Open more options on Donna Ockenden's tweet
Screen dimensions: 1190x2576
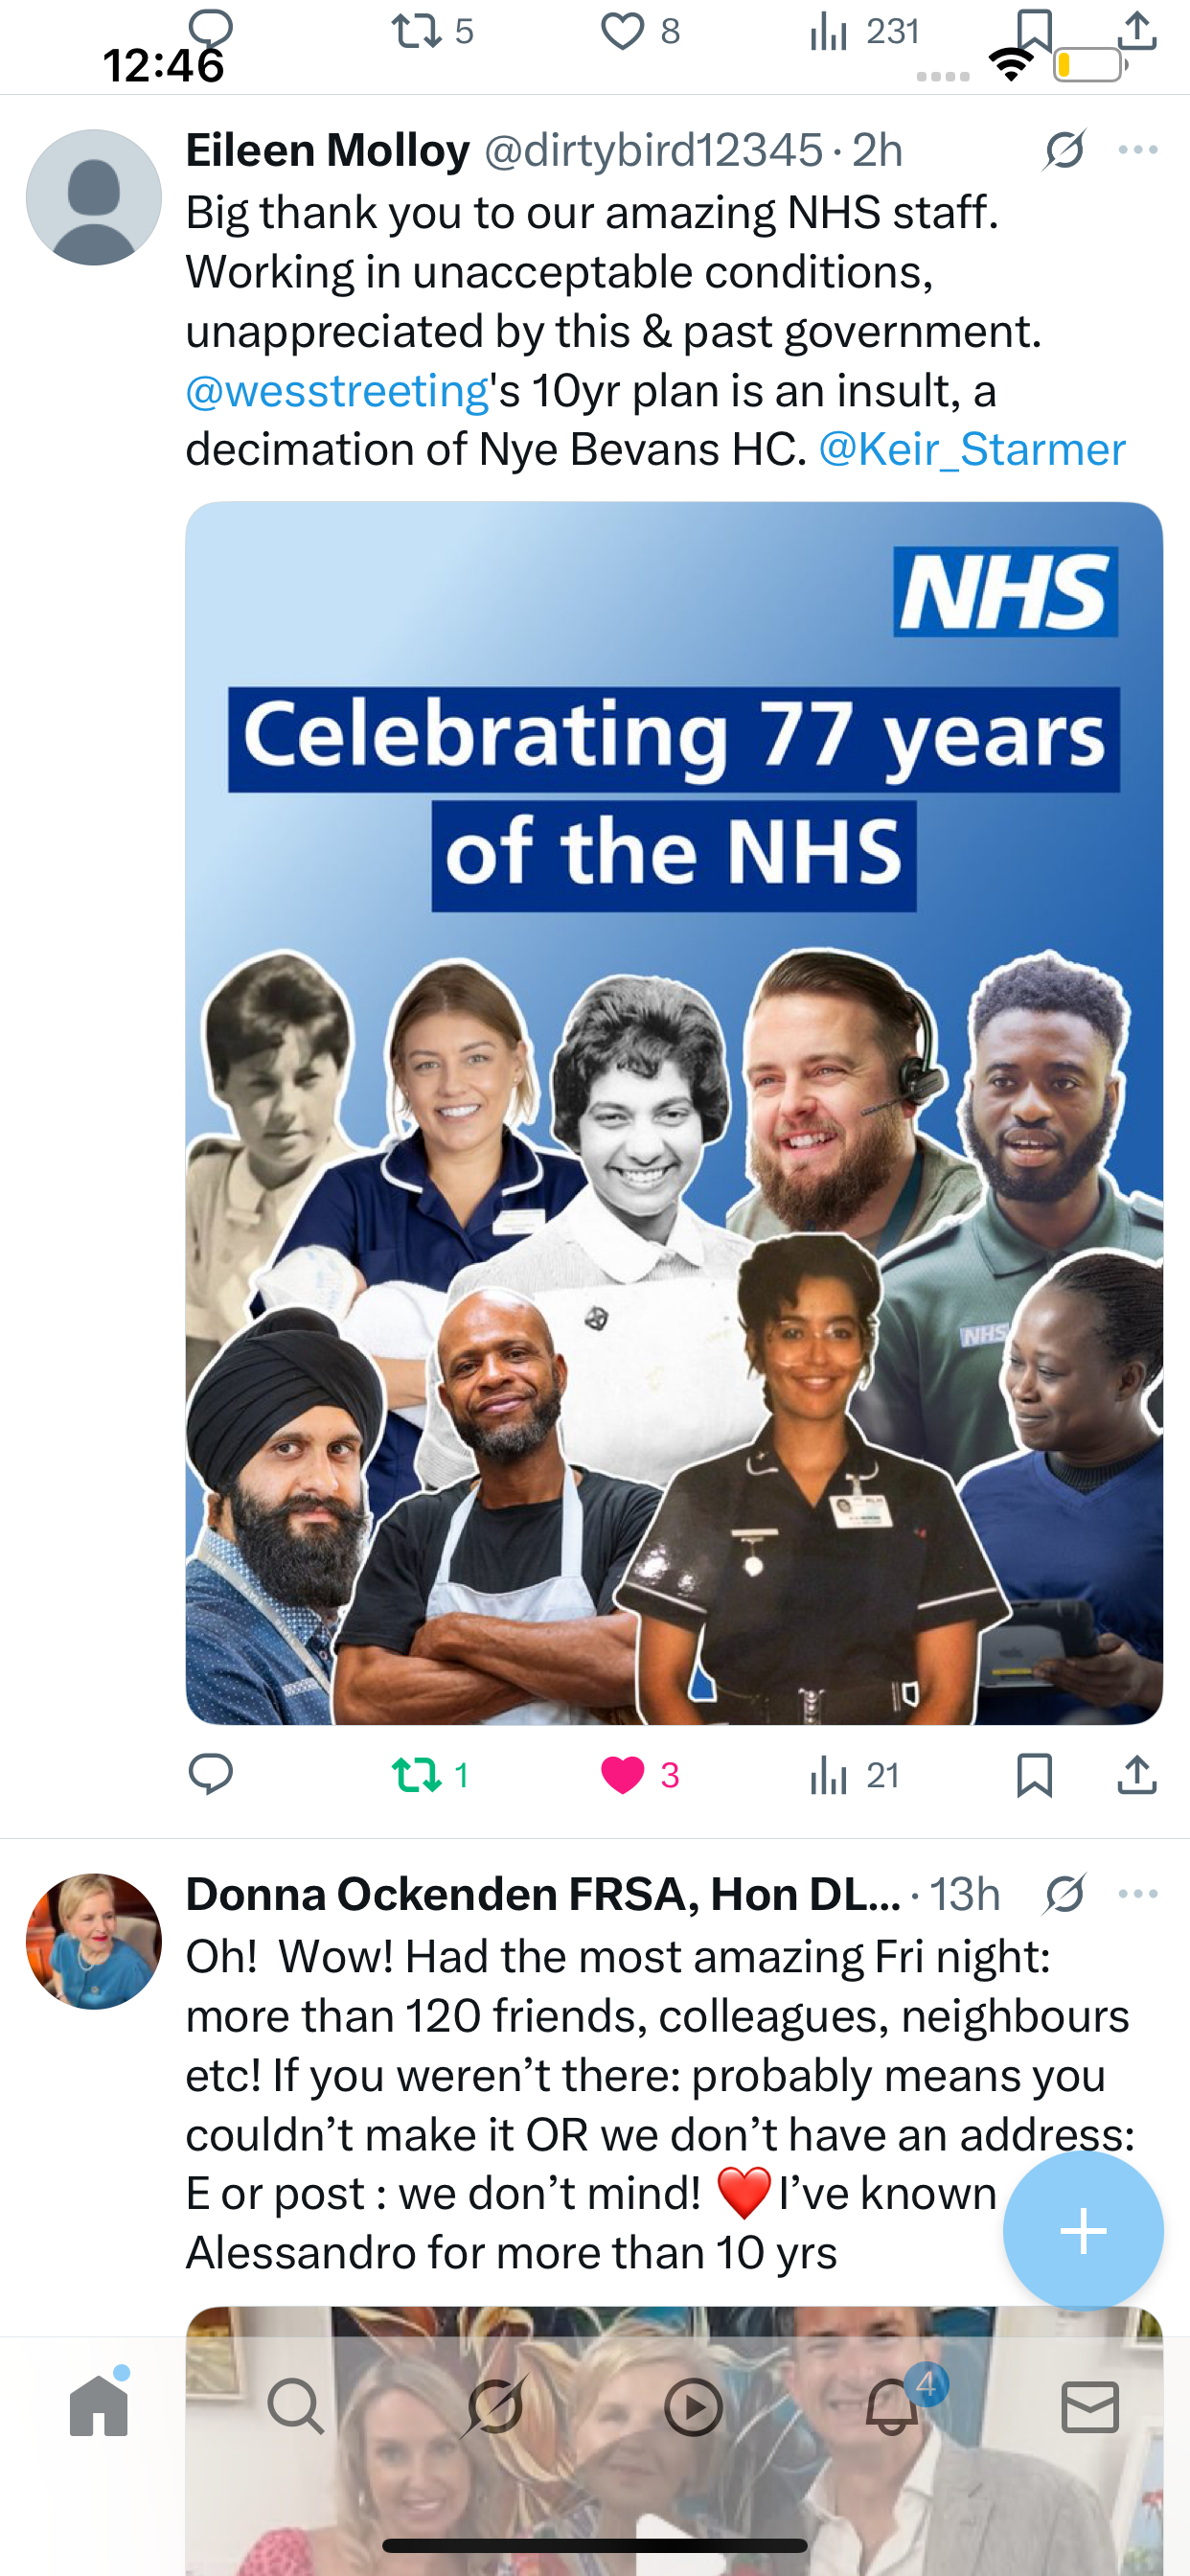(x=1138, y=1894)
